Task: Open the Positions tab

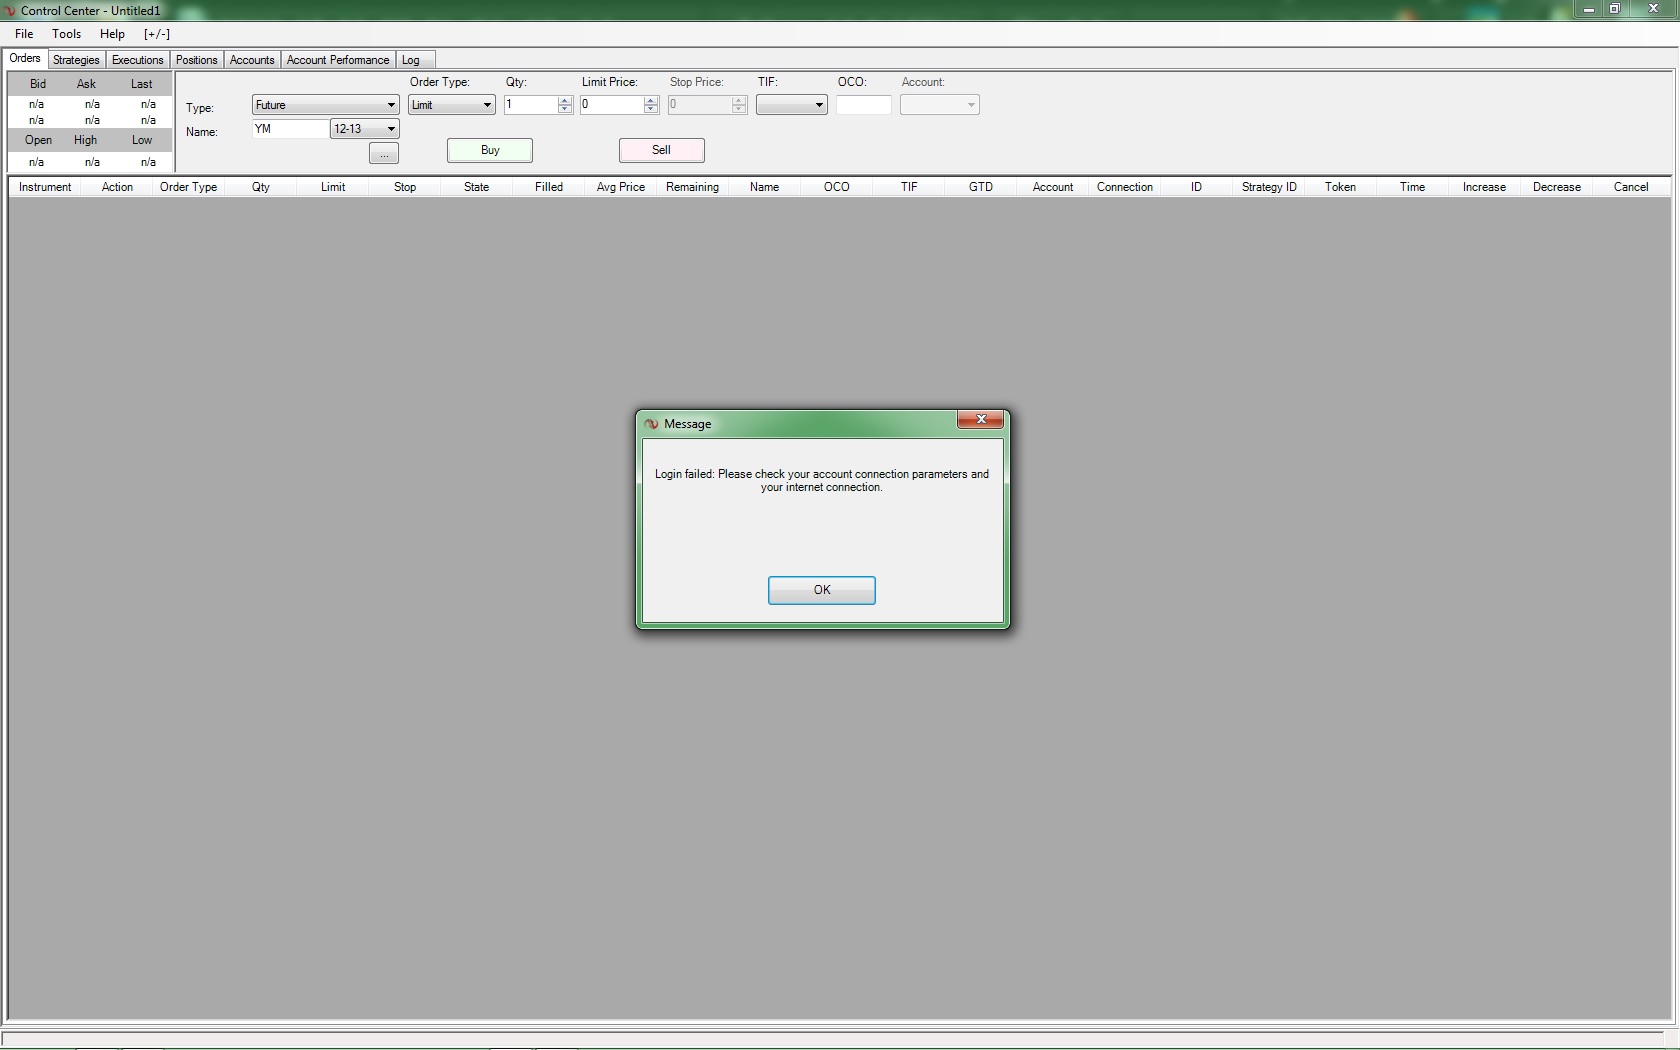Action: click(196, 60)
